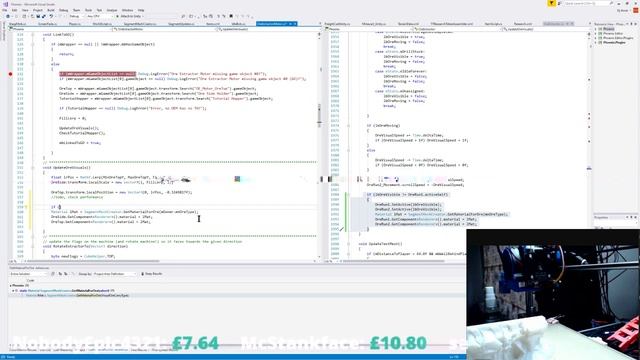Click the account avatar icon top right
The image size is (640, 360).
click(x=636, y=10)
